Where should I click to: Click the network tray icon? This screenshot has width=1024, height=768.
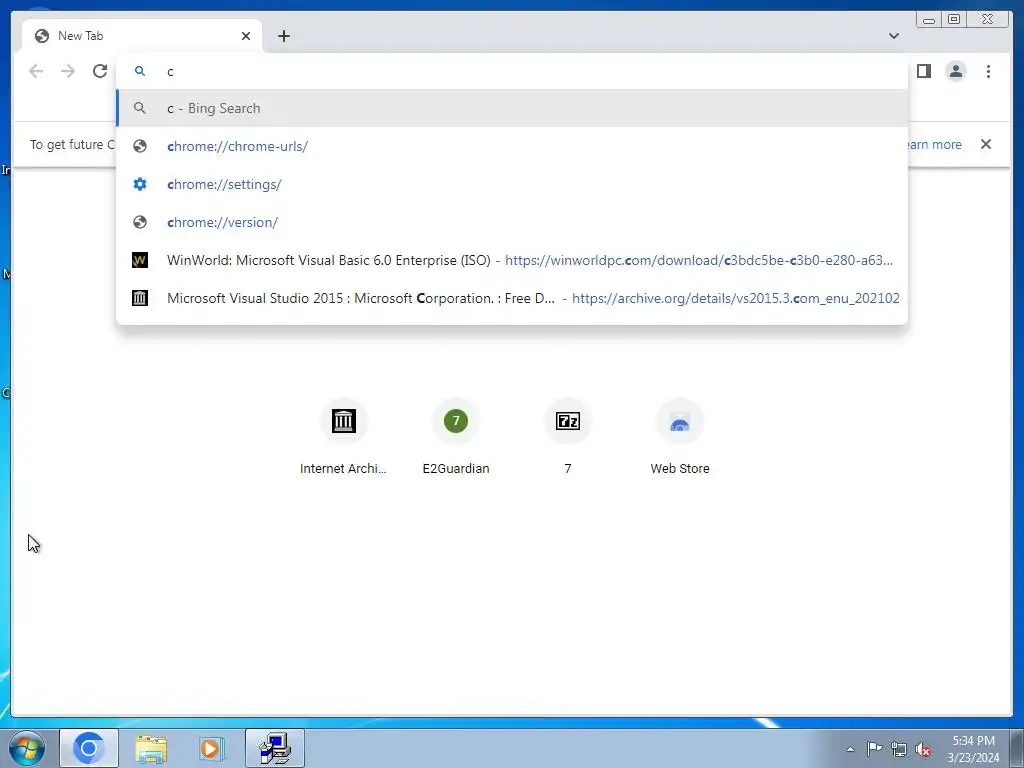[899, 749]
